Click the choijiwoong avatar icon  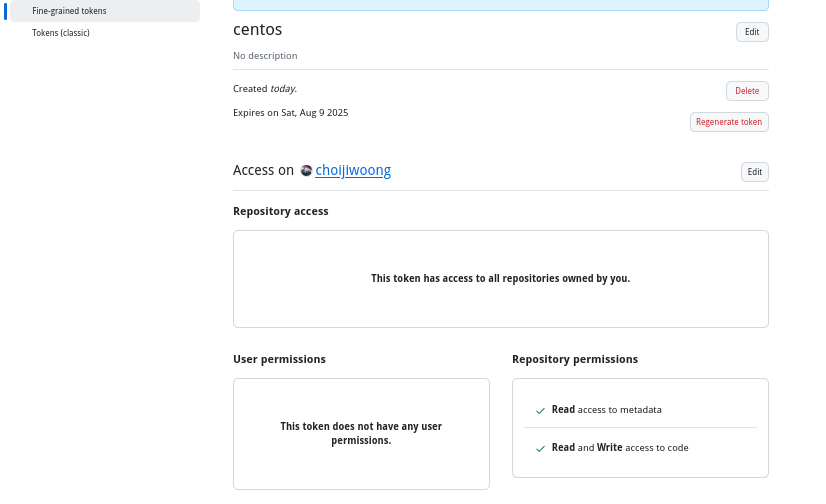306,171
